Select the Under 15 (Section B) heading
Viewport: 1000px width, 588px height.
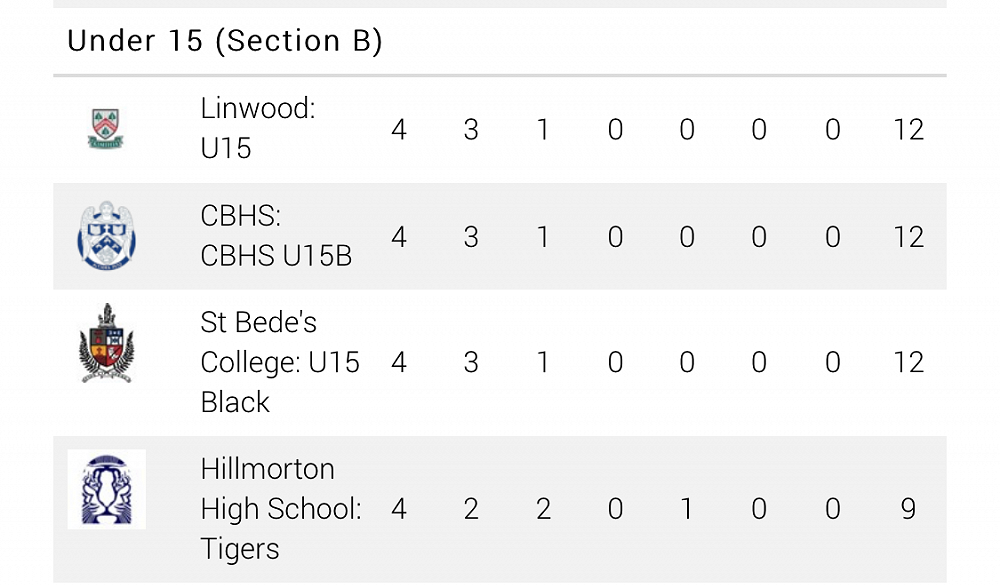pyautogui.click(x=225, y=41)
